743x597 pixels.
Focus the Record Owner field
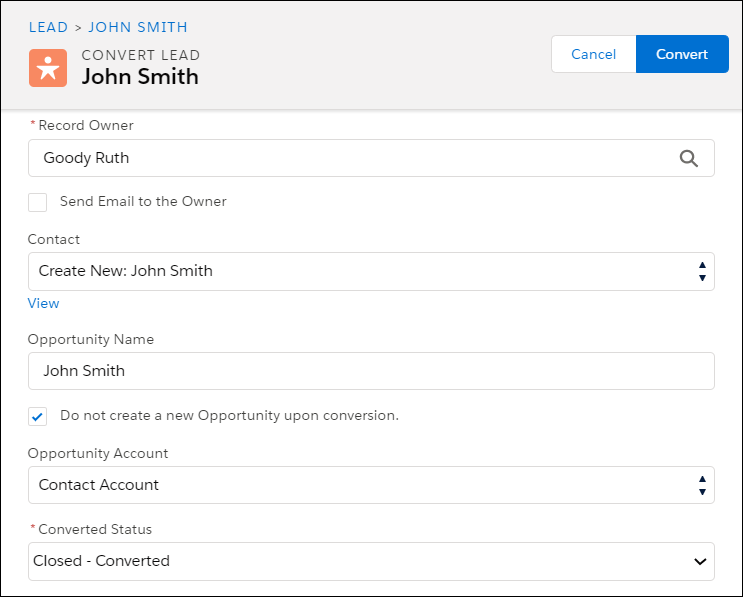[x=371, y=158]
